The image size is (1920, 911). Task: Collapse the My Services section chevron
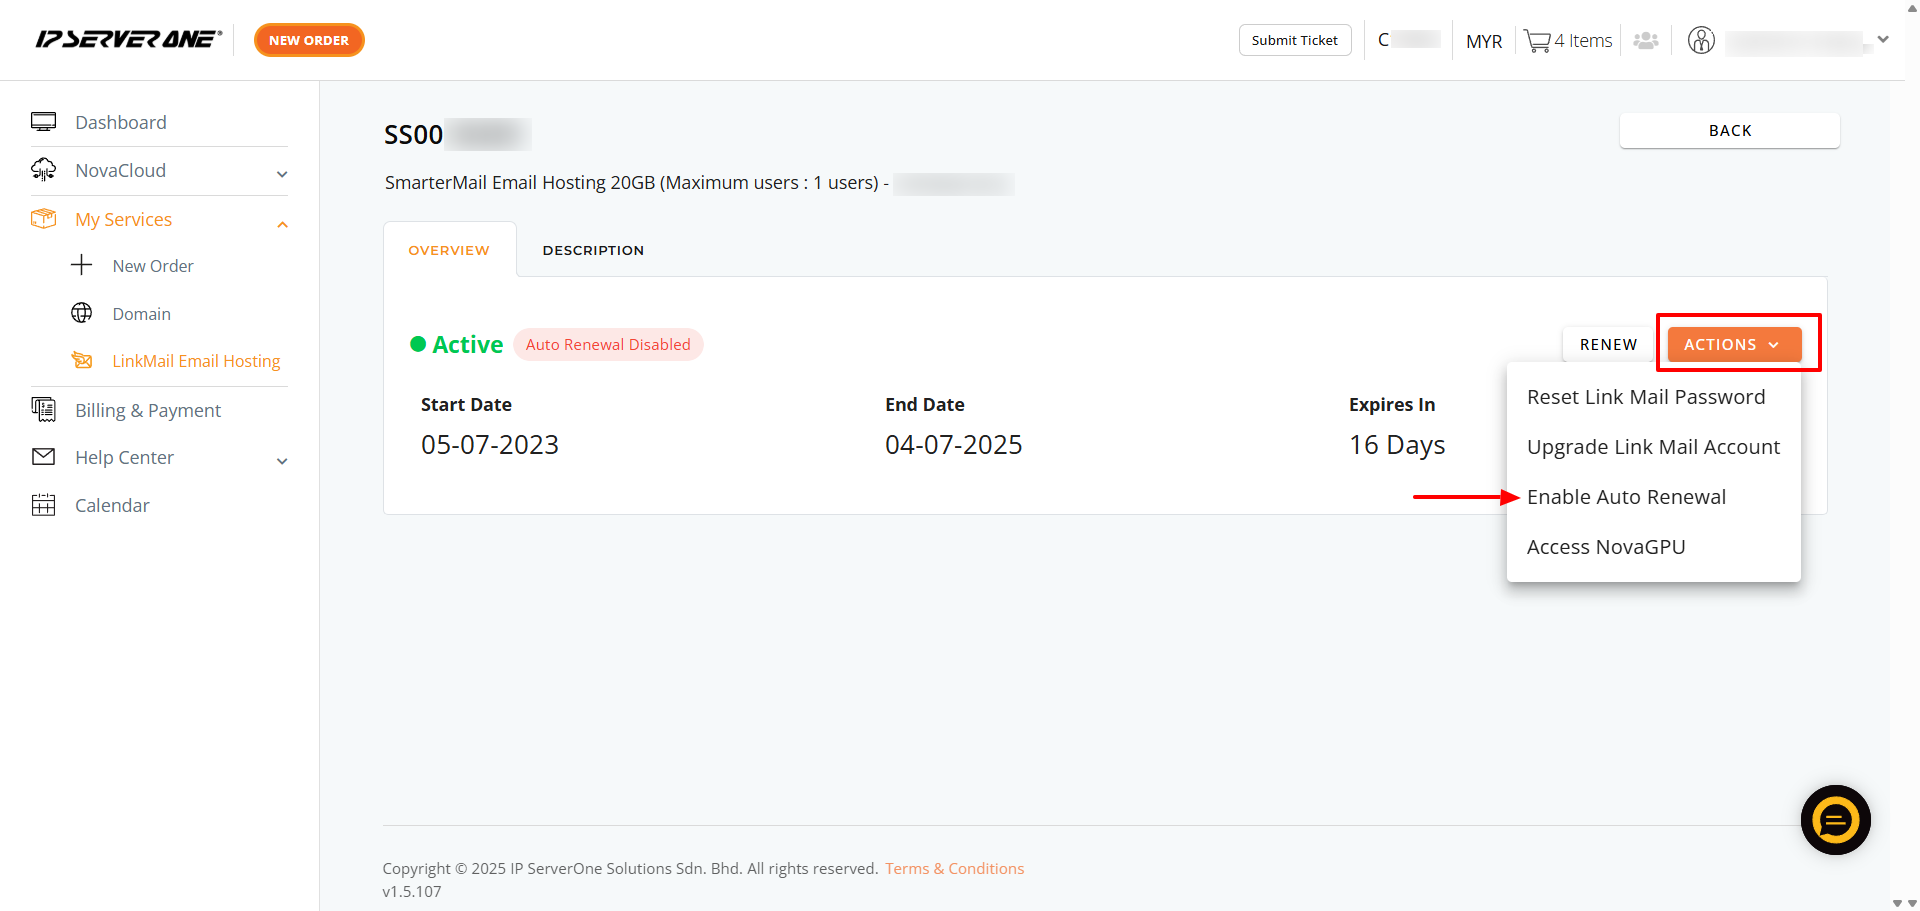(282, 224)
